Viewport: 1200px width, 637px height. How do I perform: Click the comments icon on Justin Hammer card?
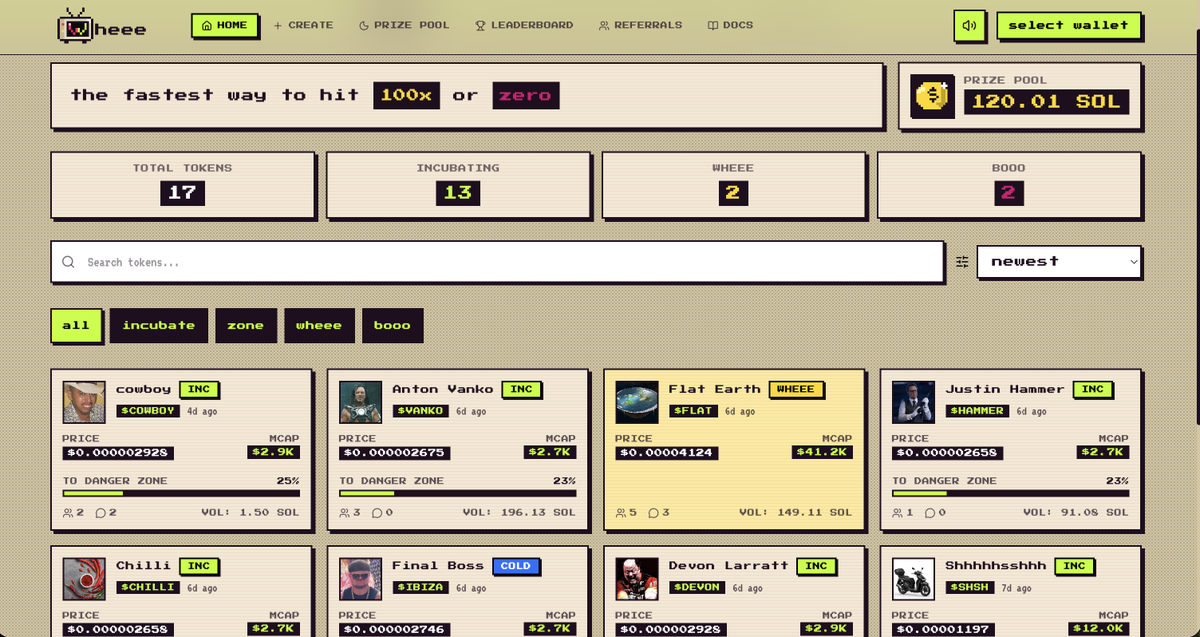click(930, 513)
